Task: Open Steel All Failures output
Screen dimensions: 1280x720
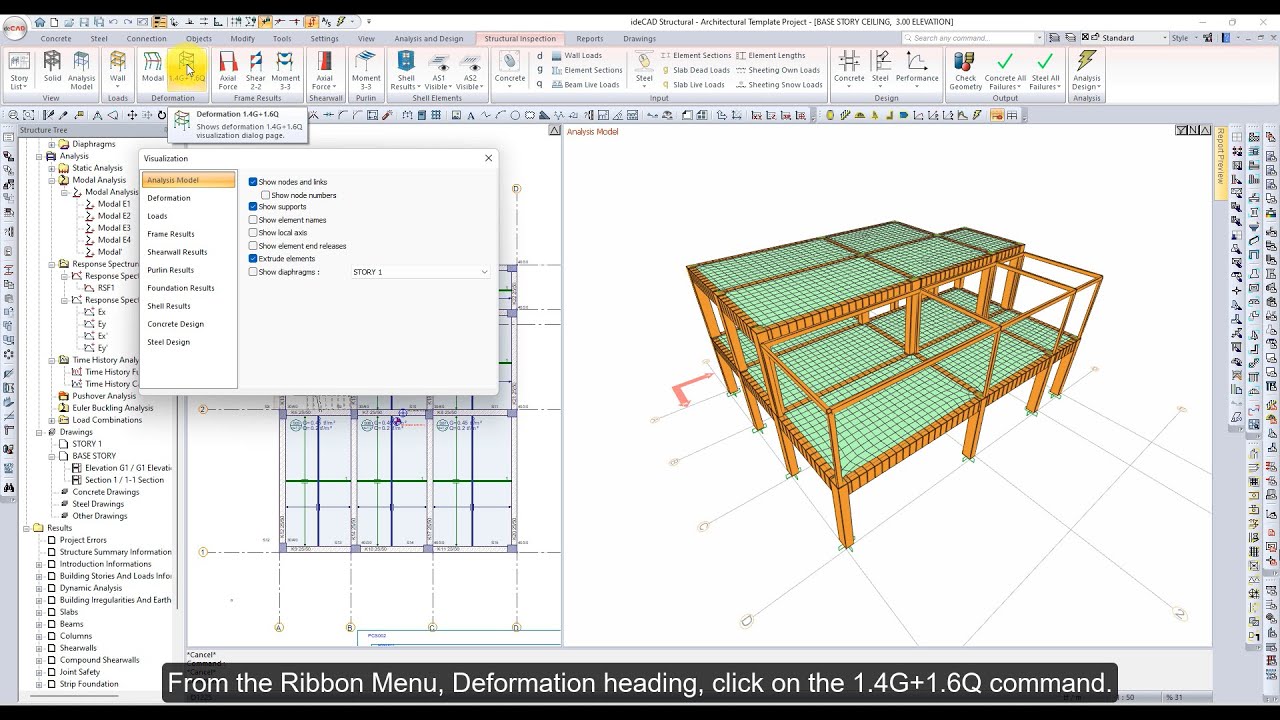Action: tap(1045, 70)
